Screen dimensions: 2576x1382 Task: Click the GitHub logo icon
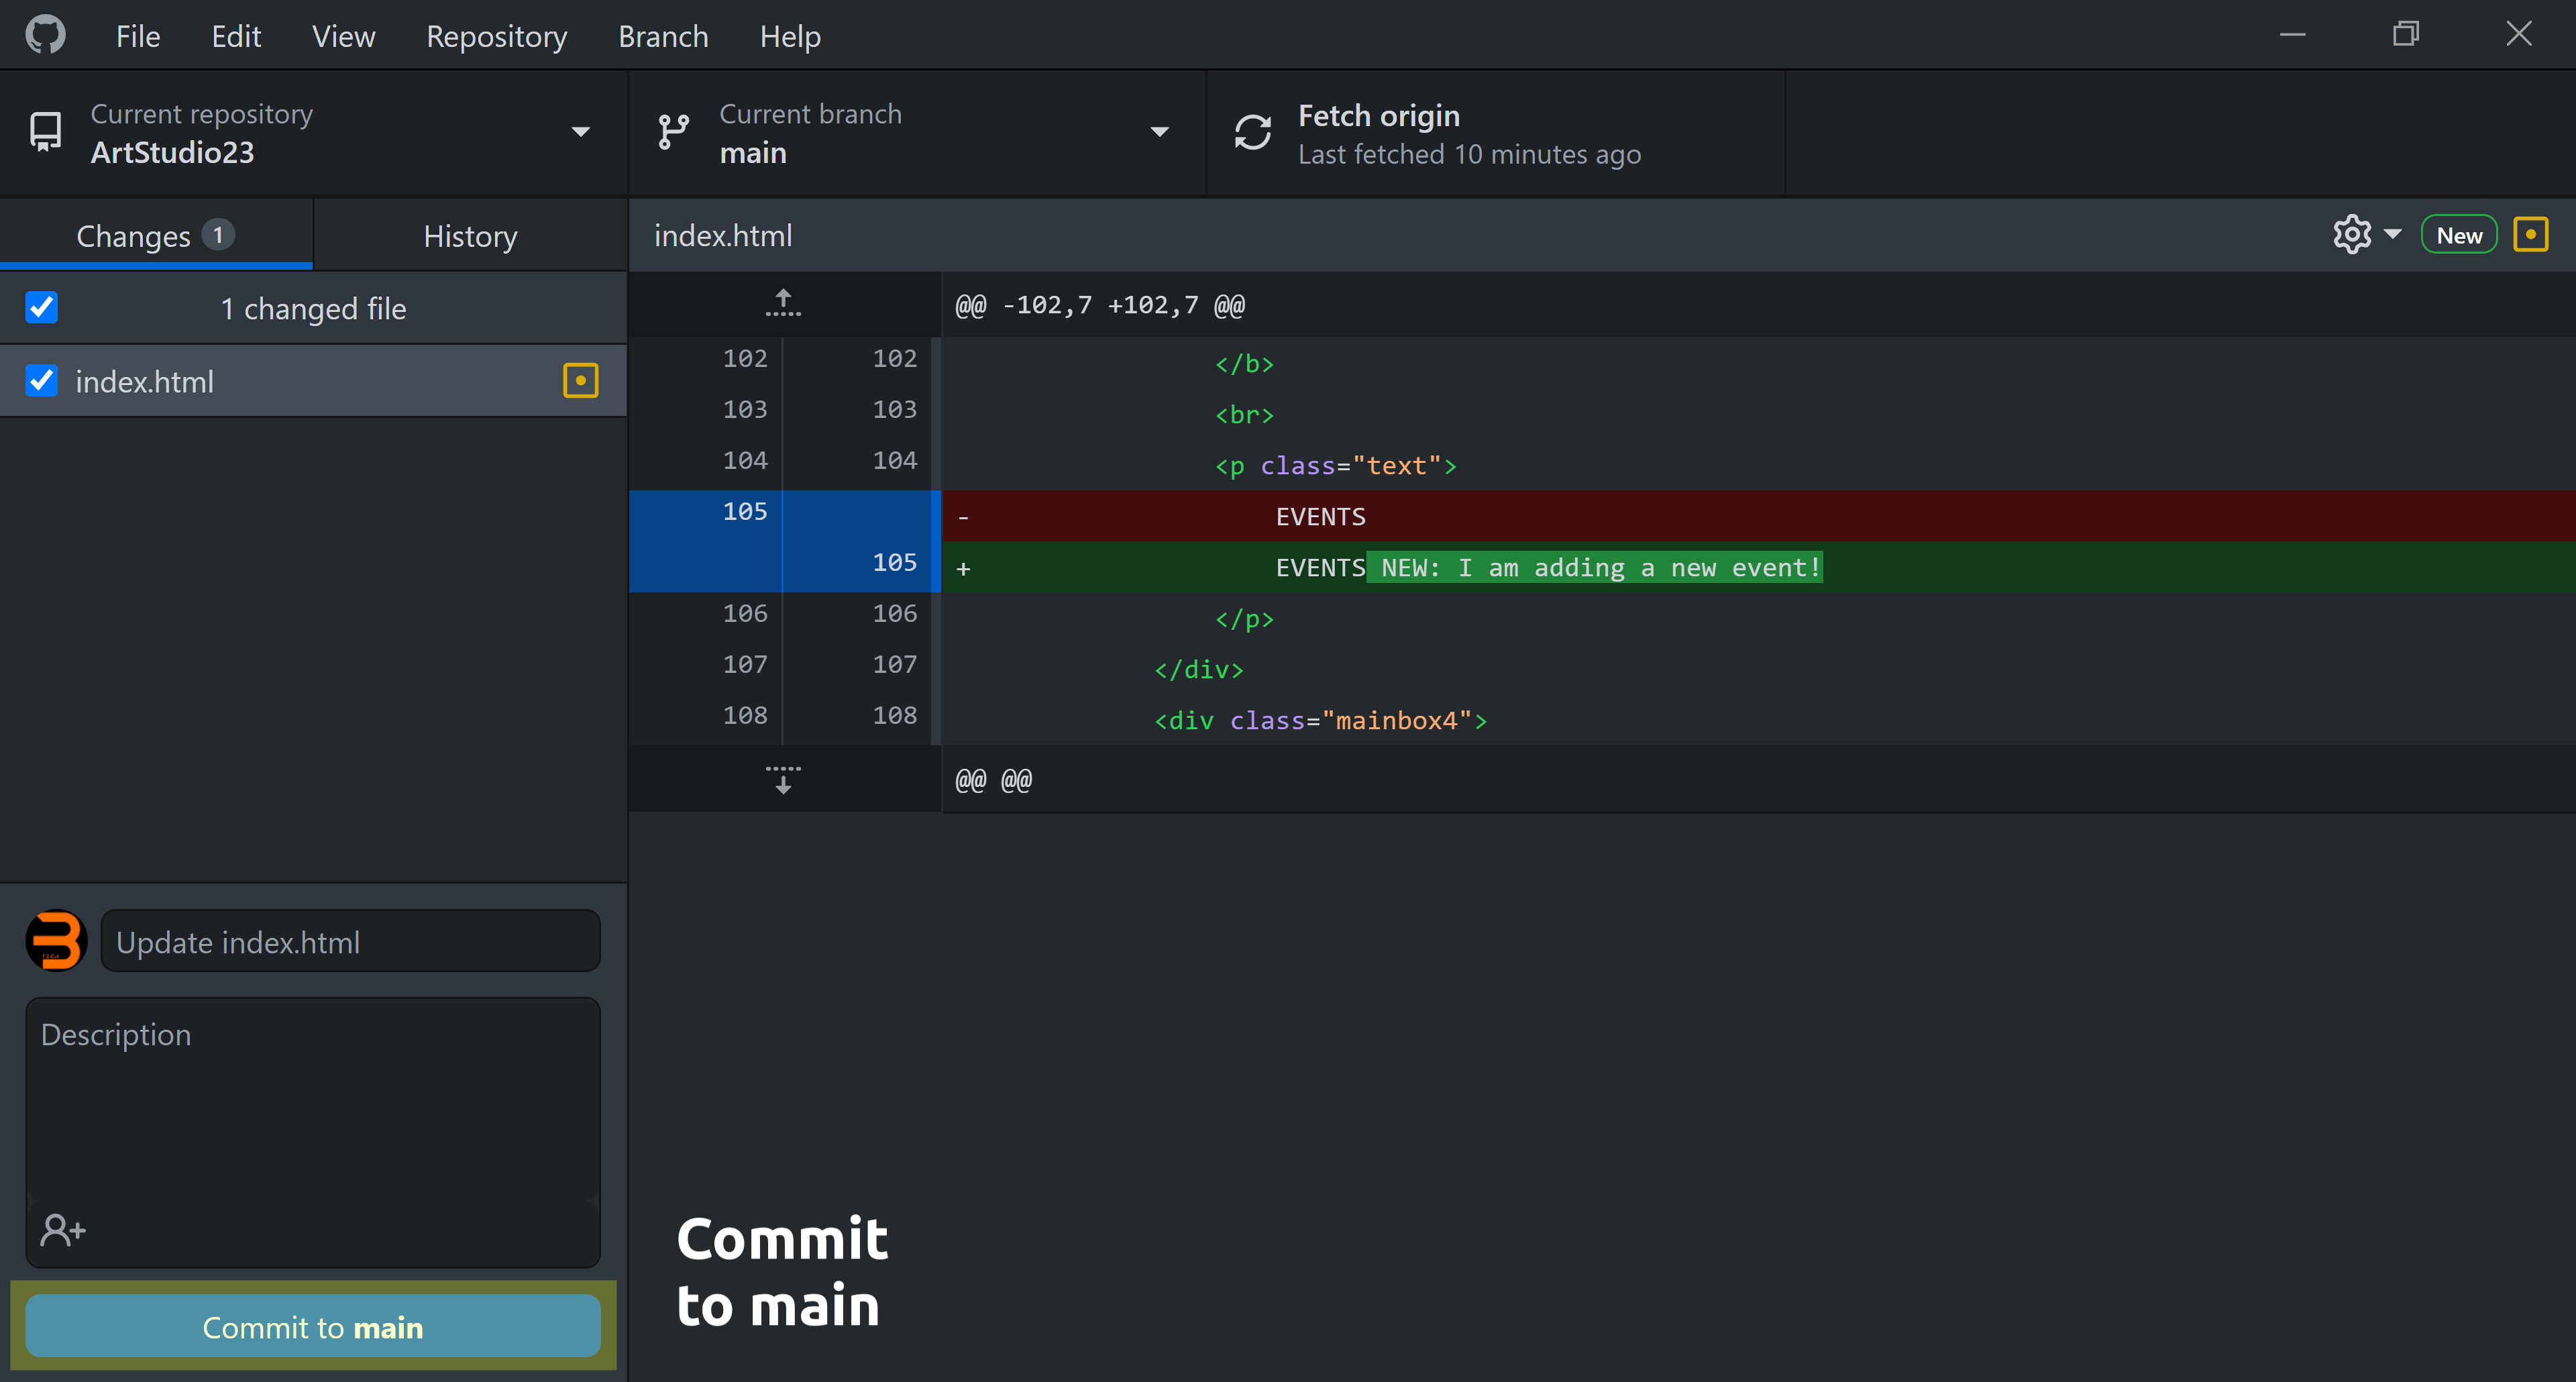[45, 35]
